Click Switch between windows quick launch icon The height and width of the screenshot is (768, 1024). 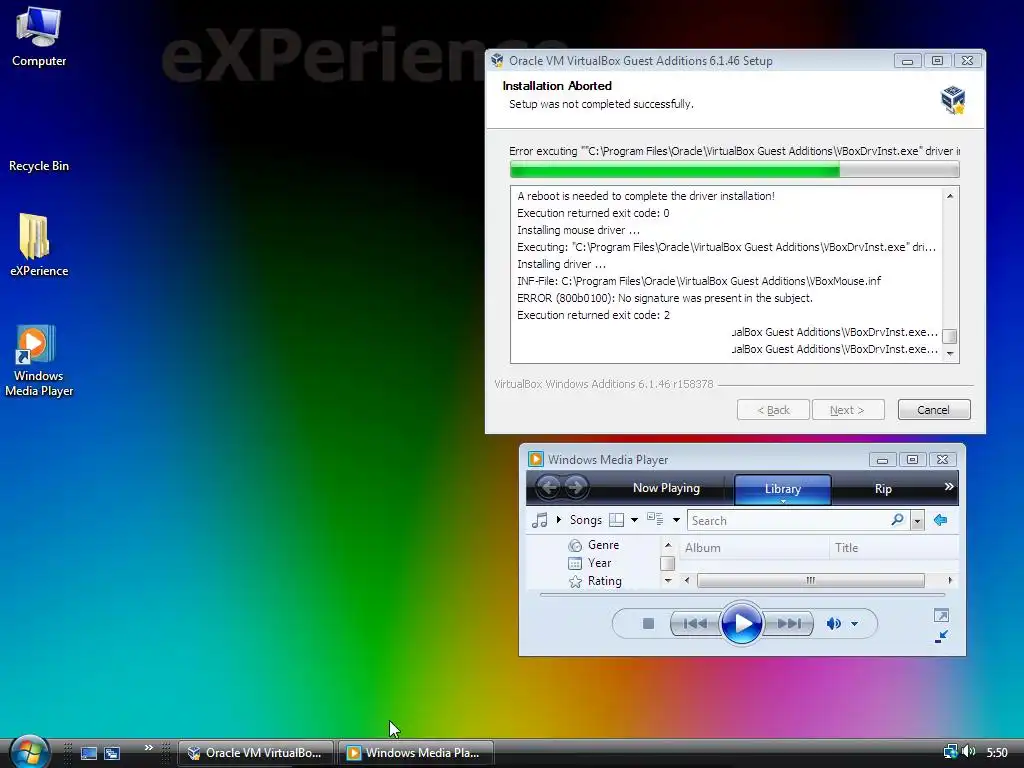click(112, 753)
